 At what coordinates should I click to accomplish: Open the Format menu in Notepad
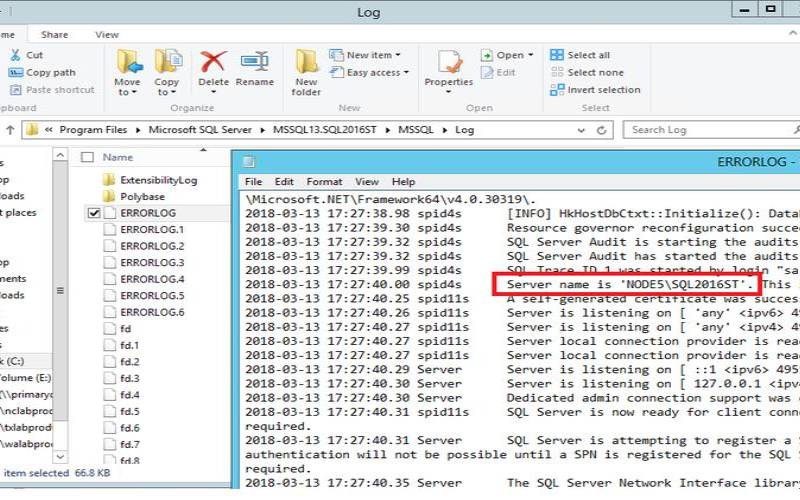coord(324,182)
